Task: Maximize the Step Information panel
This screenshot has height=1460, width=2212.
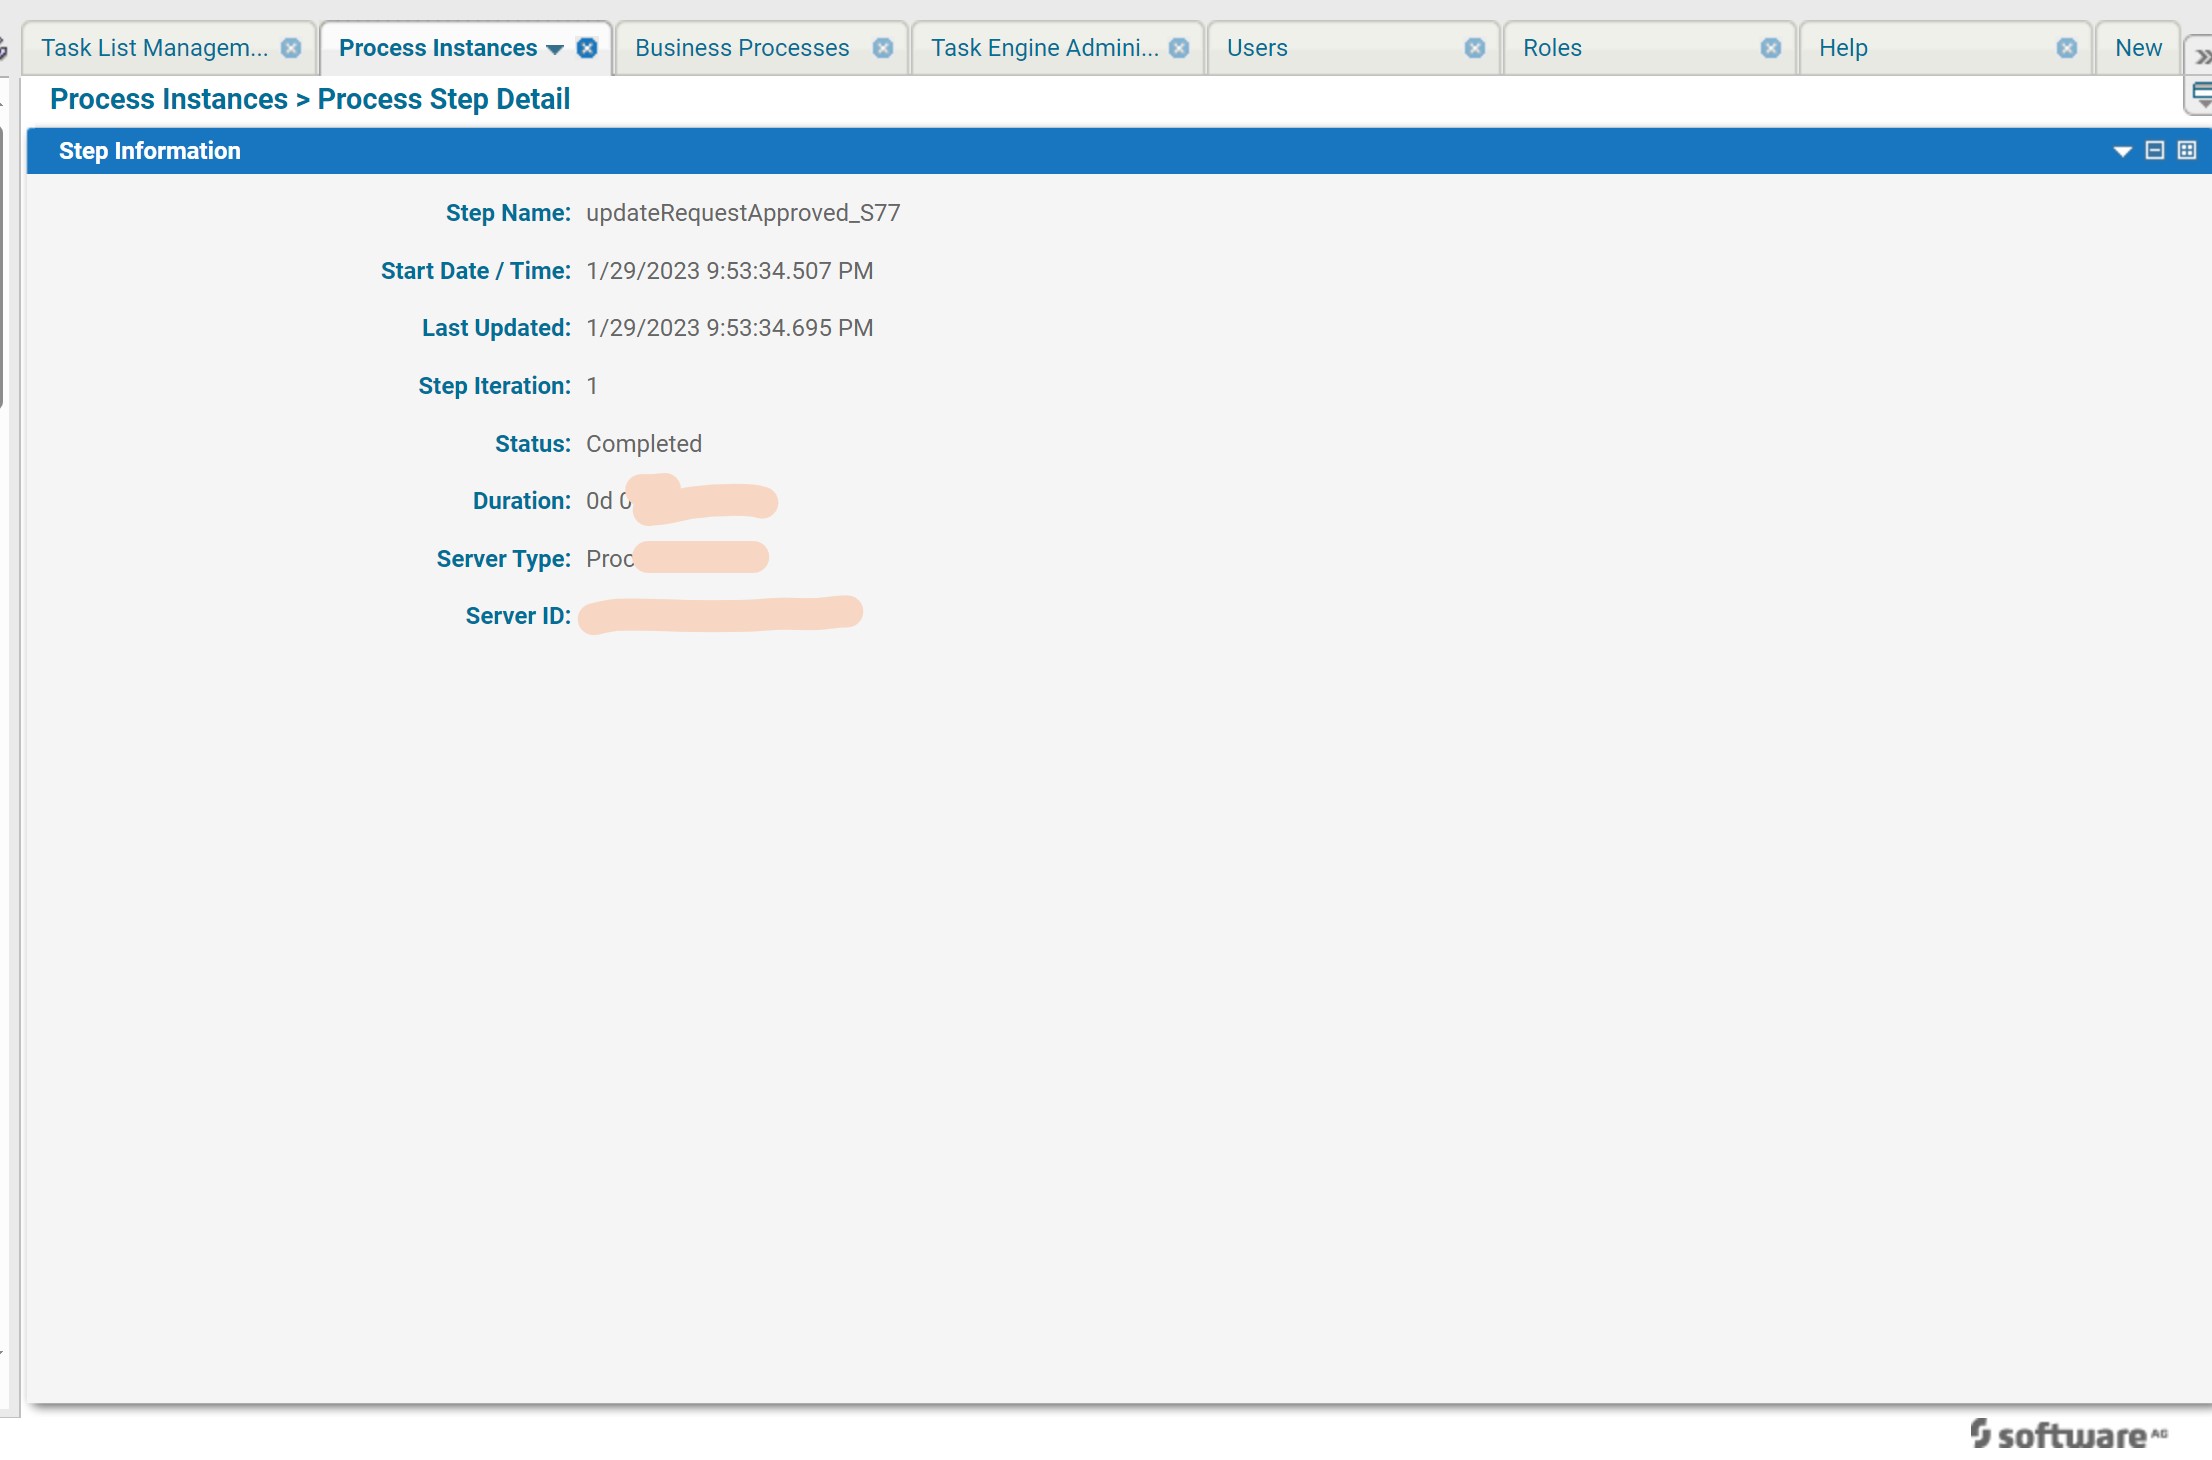Action: coord(2187,150)
